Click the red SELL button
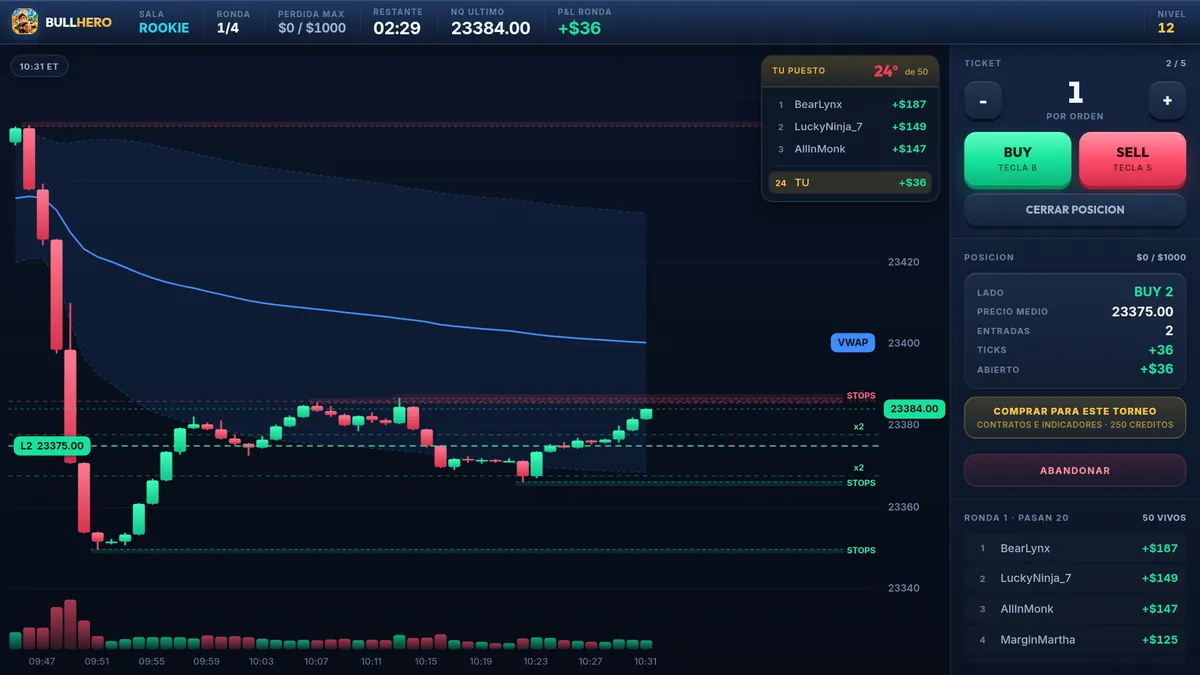1200x675 pixels. coord(1132,159)
